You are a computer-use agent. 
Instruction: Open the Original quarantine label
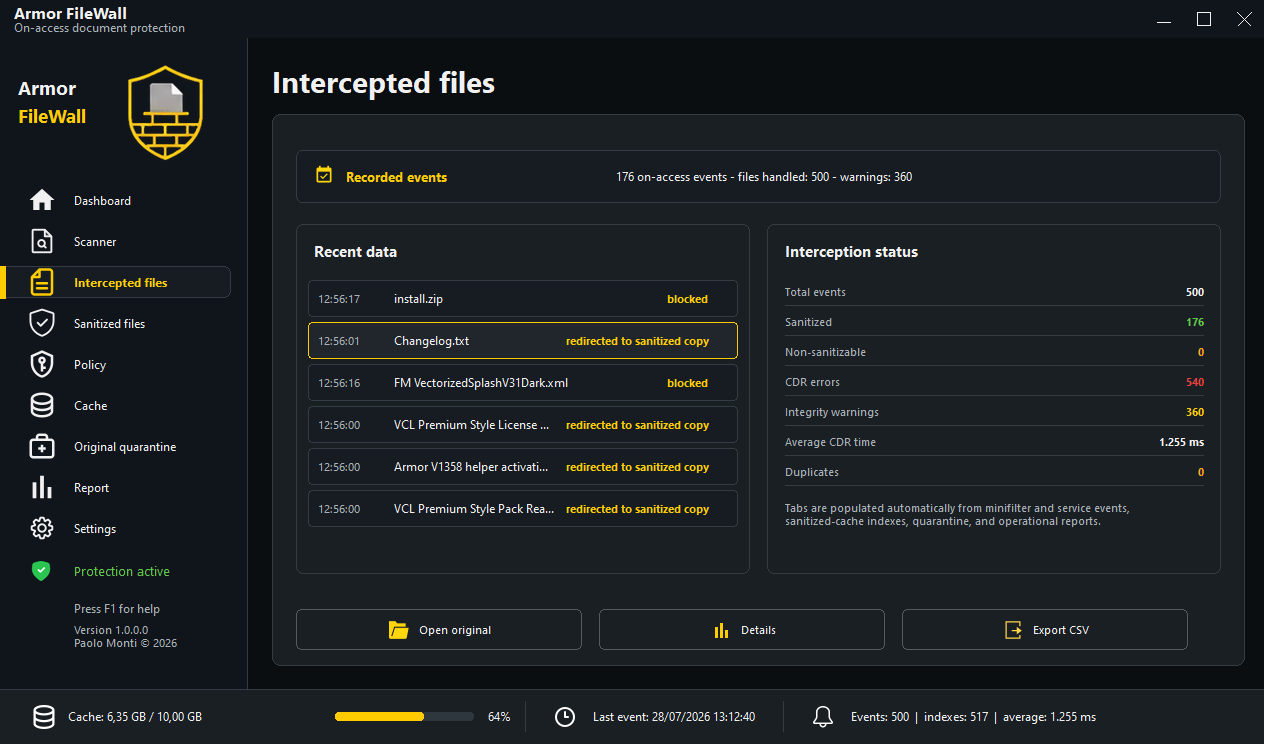point(125,447)
